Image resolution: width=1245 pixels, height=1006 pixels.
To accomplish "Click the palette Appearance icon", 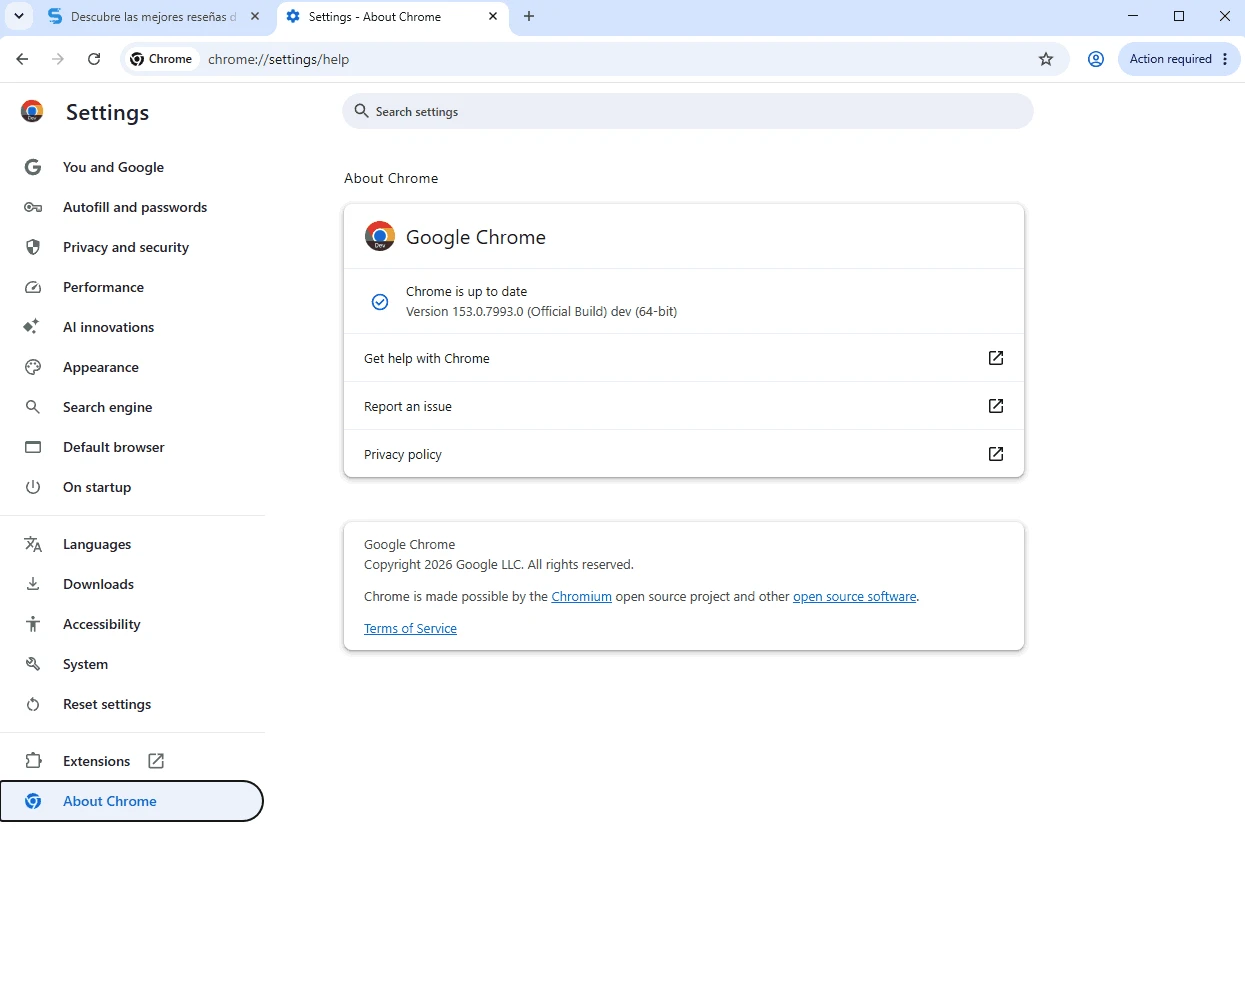I will tap(33, 367).
